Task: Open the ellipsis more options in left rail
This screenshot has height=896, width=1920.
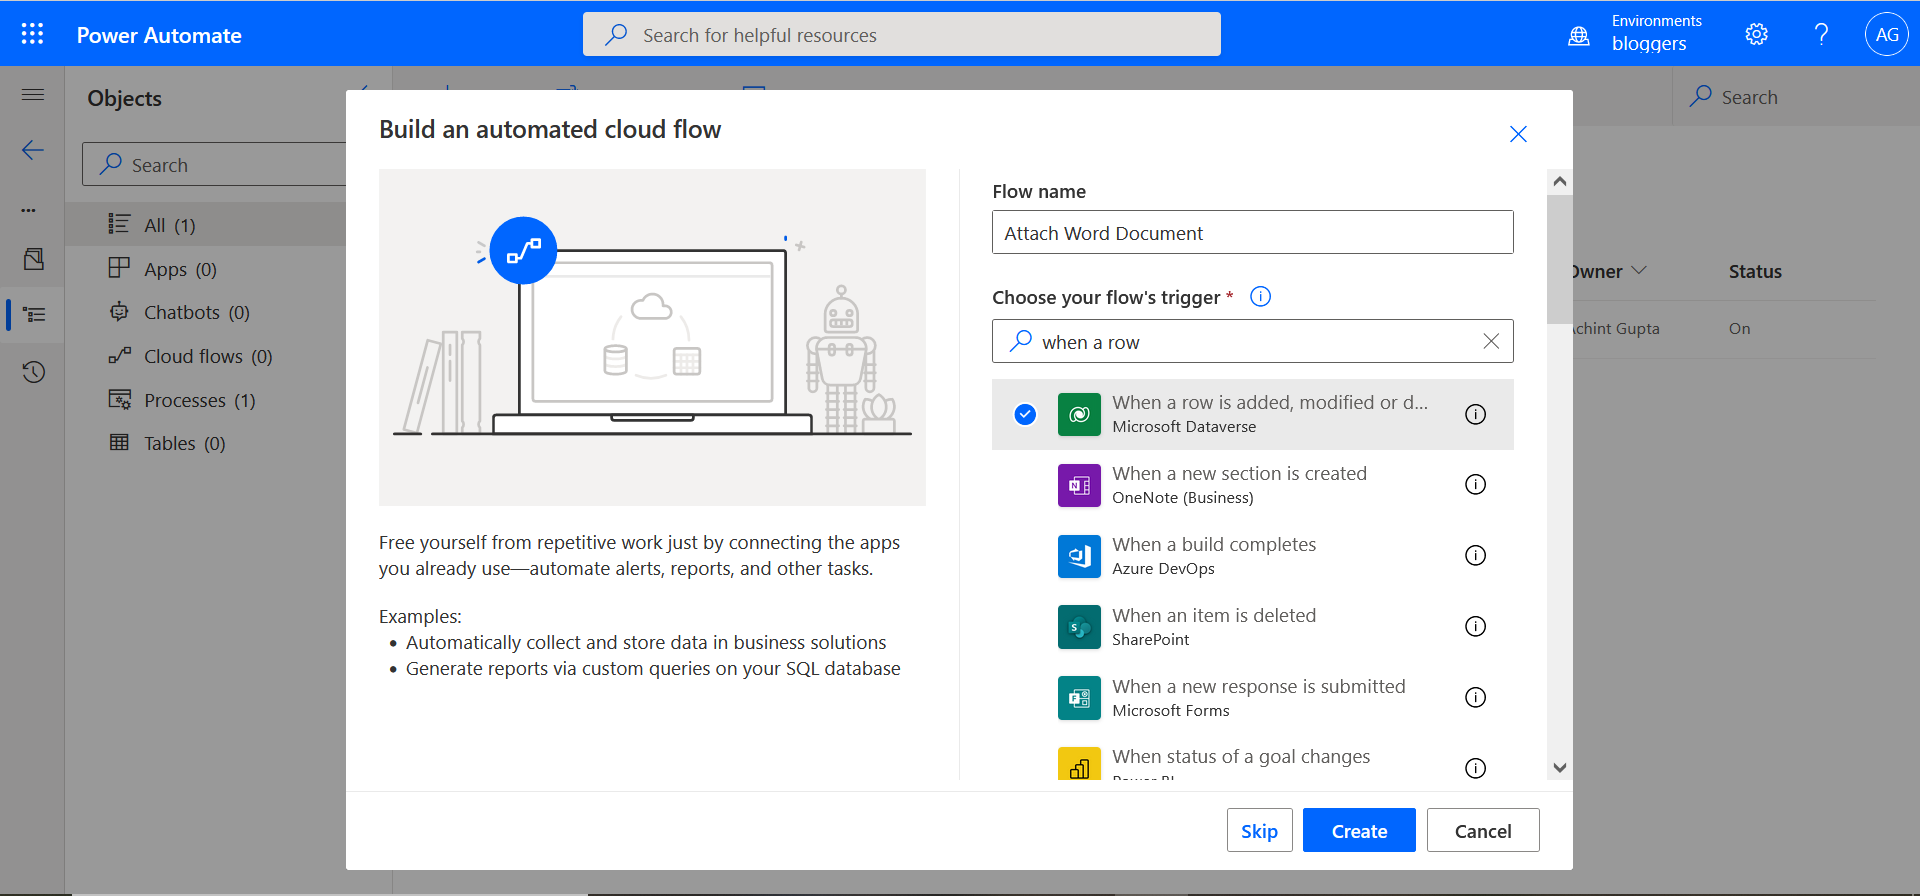Action: click(28, 210)
